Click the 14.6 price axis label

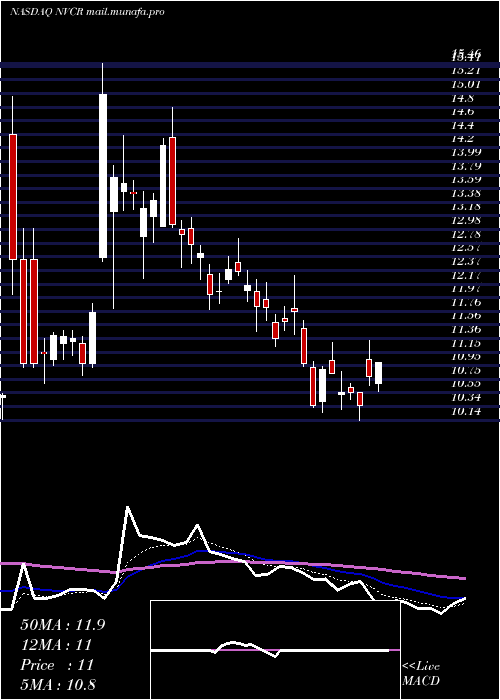point(463,111)
